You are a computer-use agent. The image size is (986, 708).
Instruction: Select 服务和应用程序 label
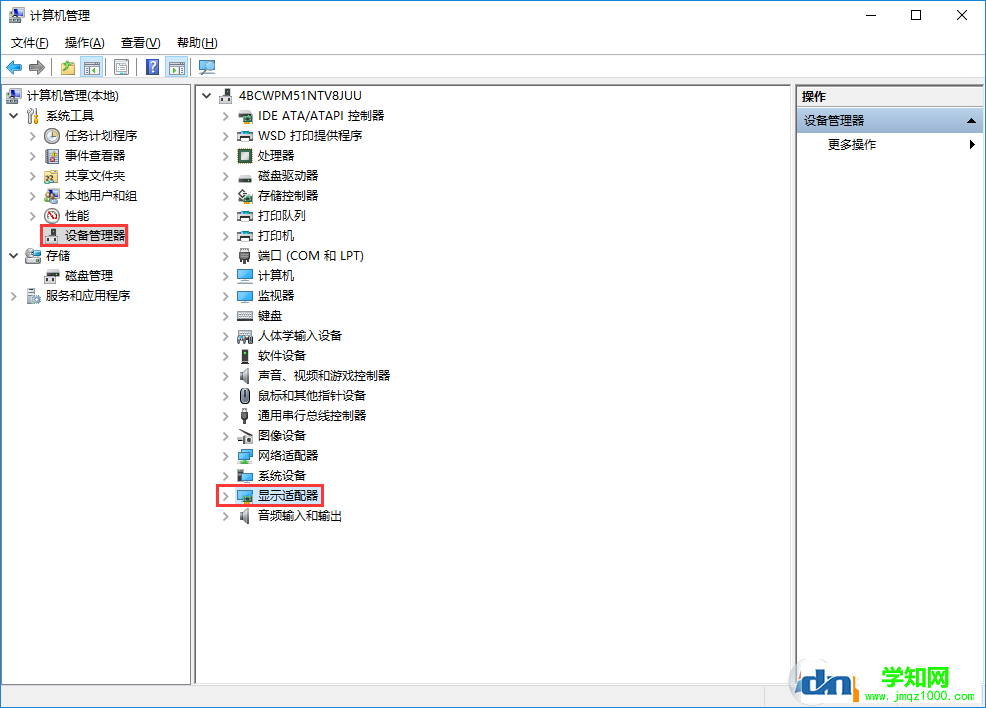(87, 296)
